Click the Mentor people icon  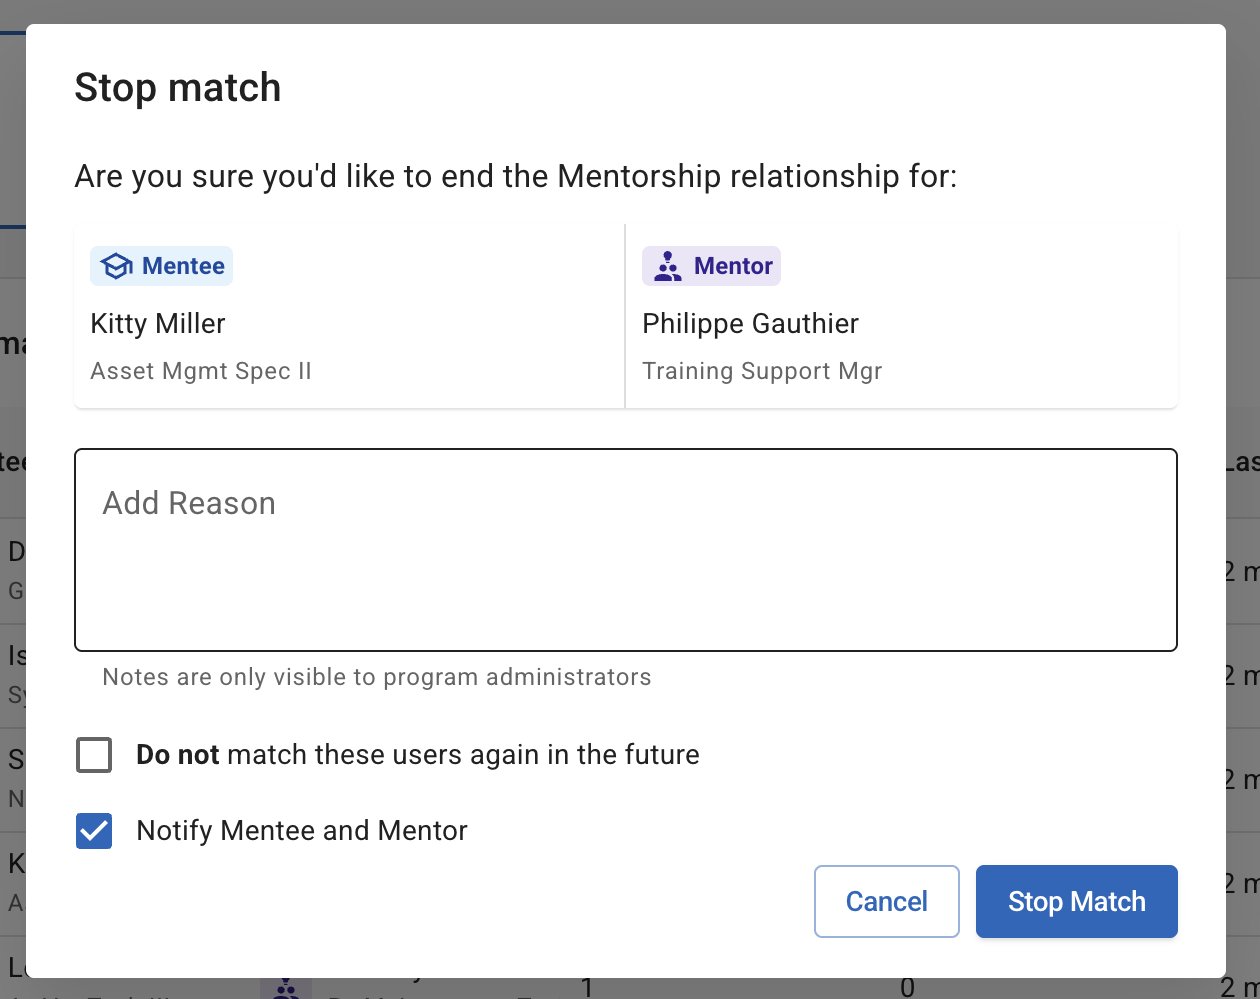667,266
